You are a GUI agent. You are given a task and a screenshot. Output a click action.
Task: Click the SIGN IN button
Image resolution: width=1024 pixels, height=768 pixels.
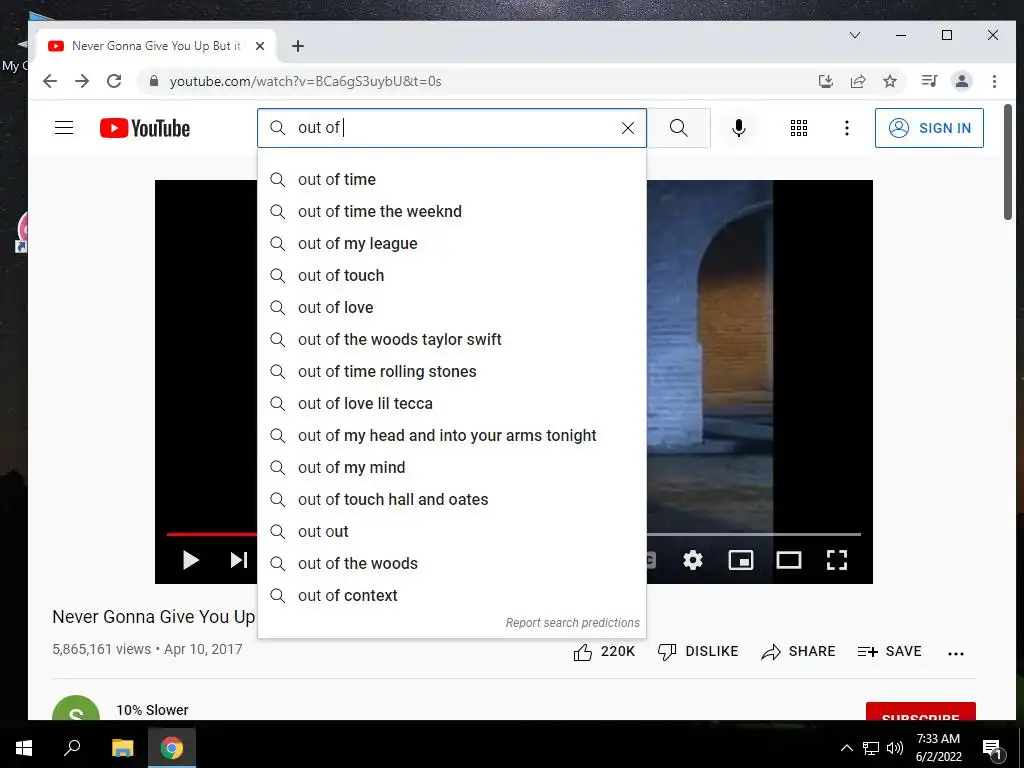tap(929, 128)
